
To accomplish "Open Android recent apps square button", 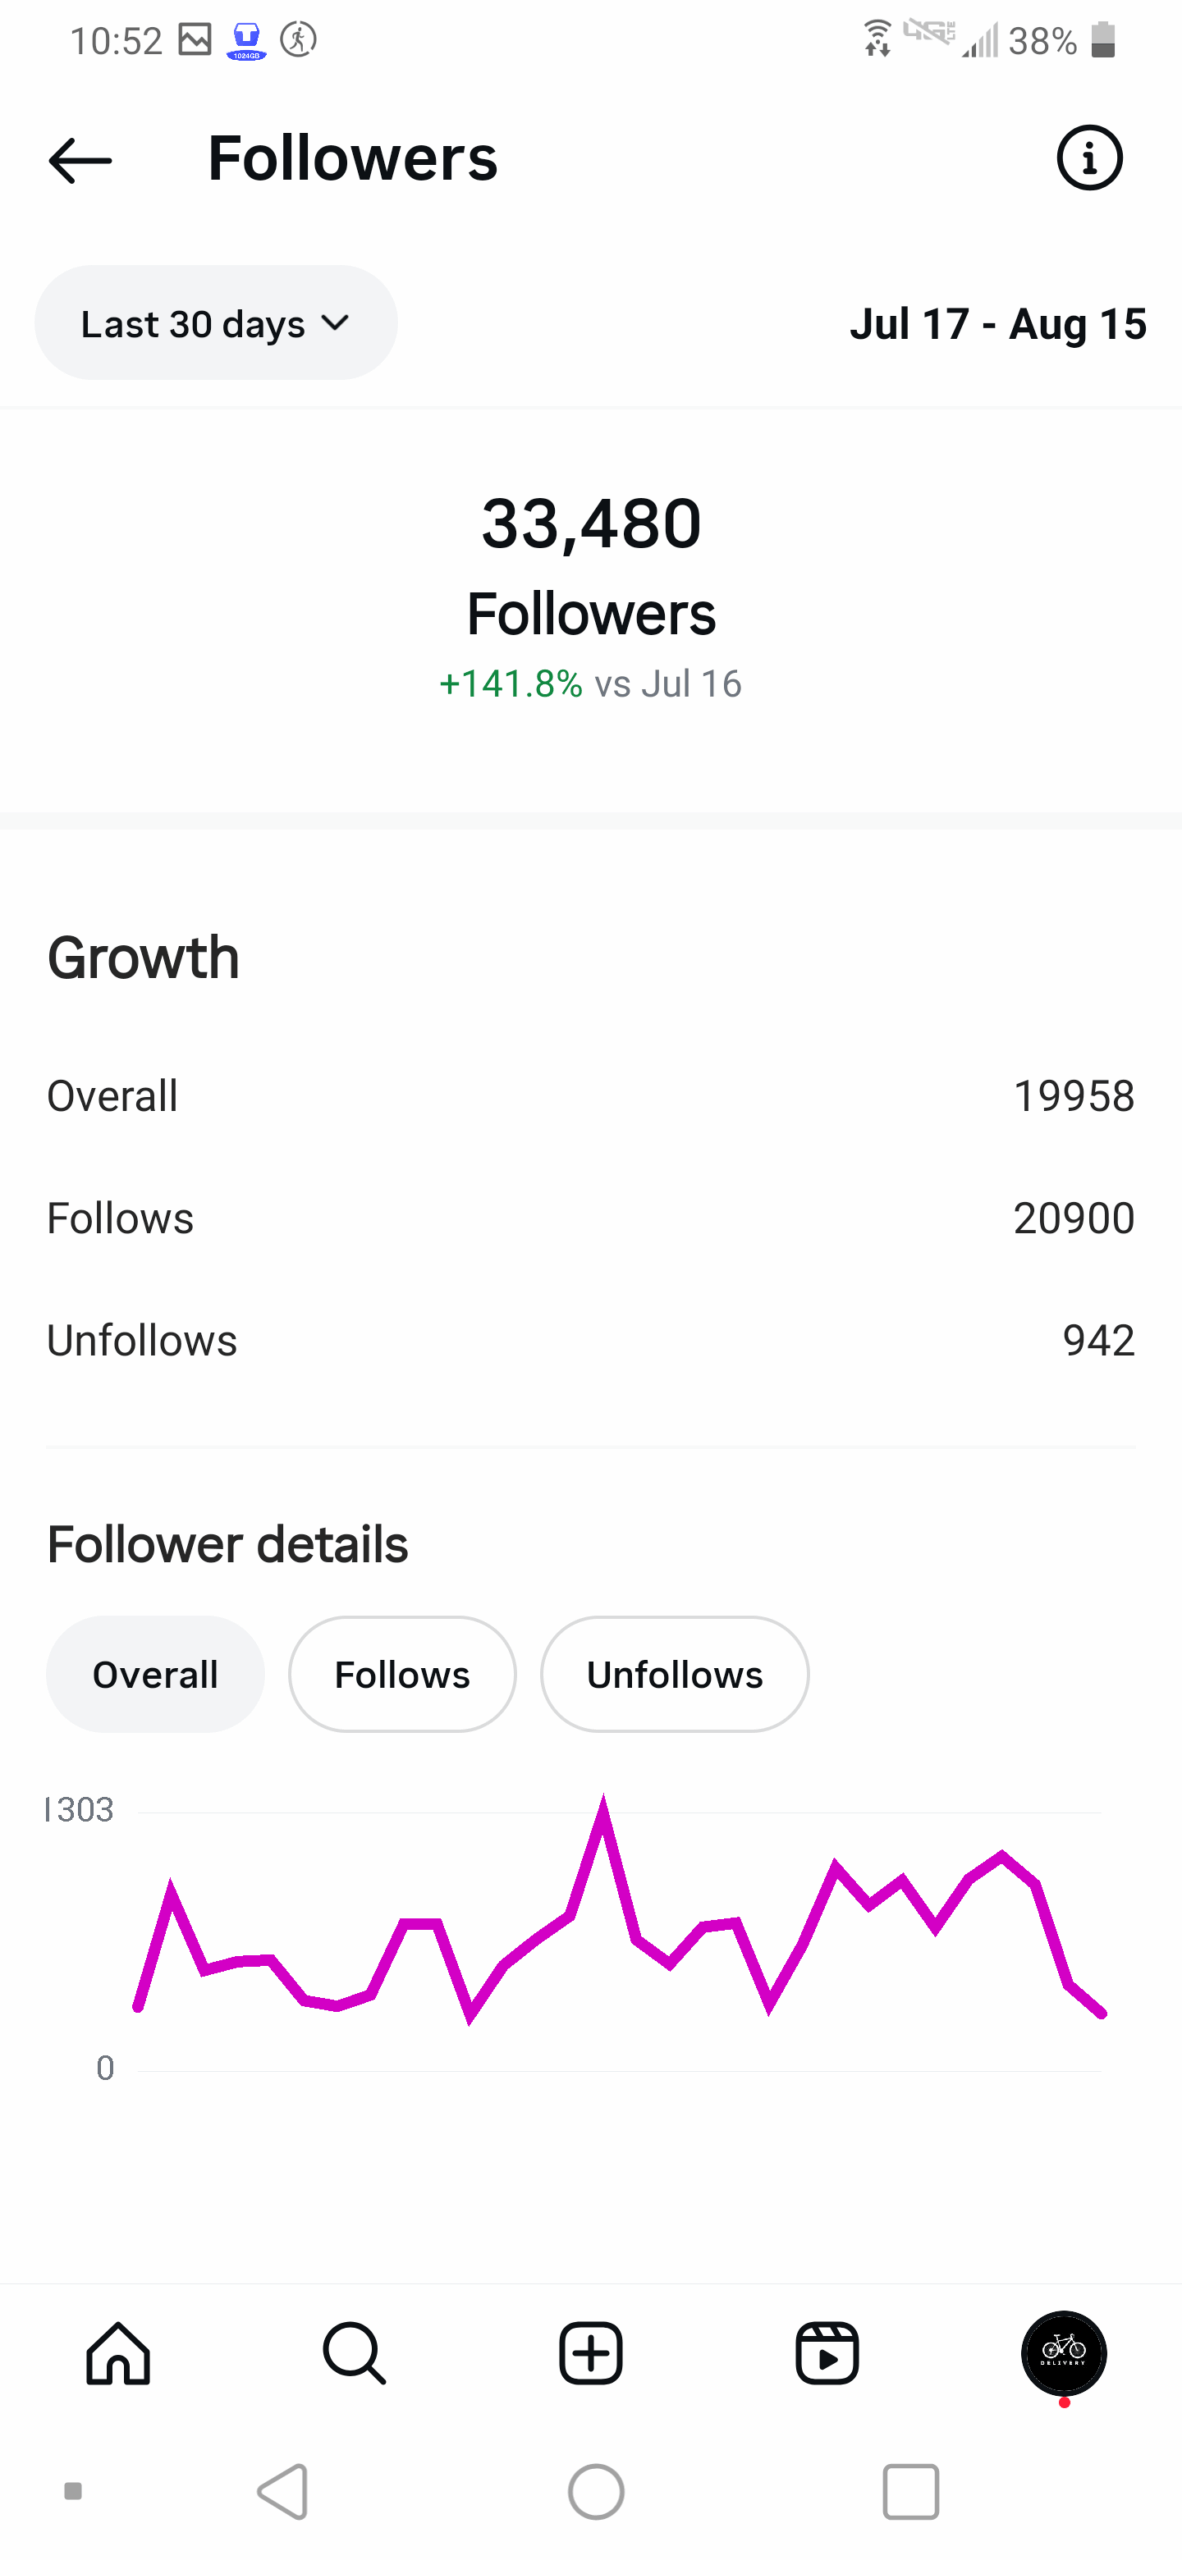I will (x=910, y=2490).
